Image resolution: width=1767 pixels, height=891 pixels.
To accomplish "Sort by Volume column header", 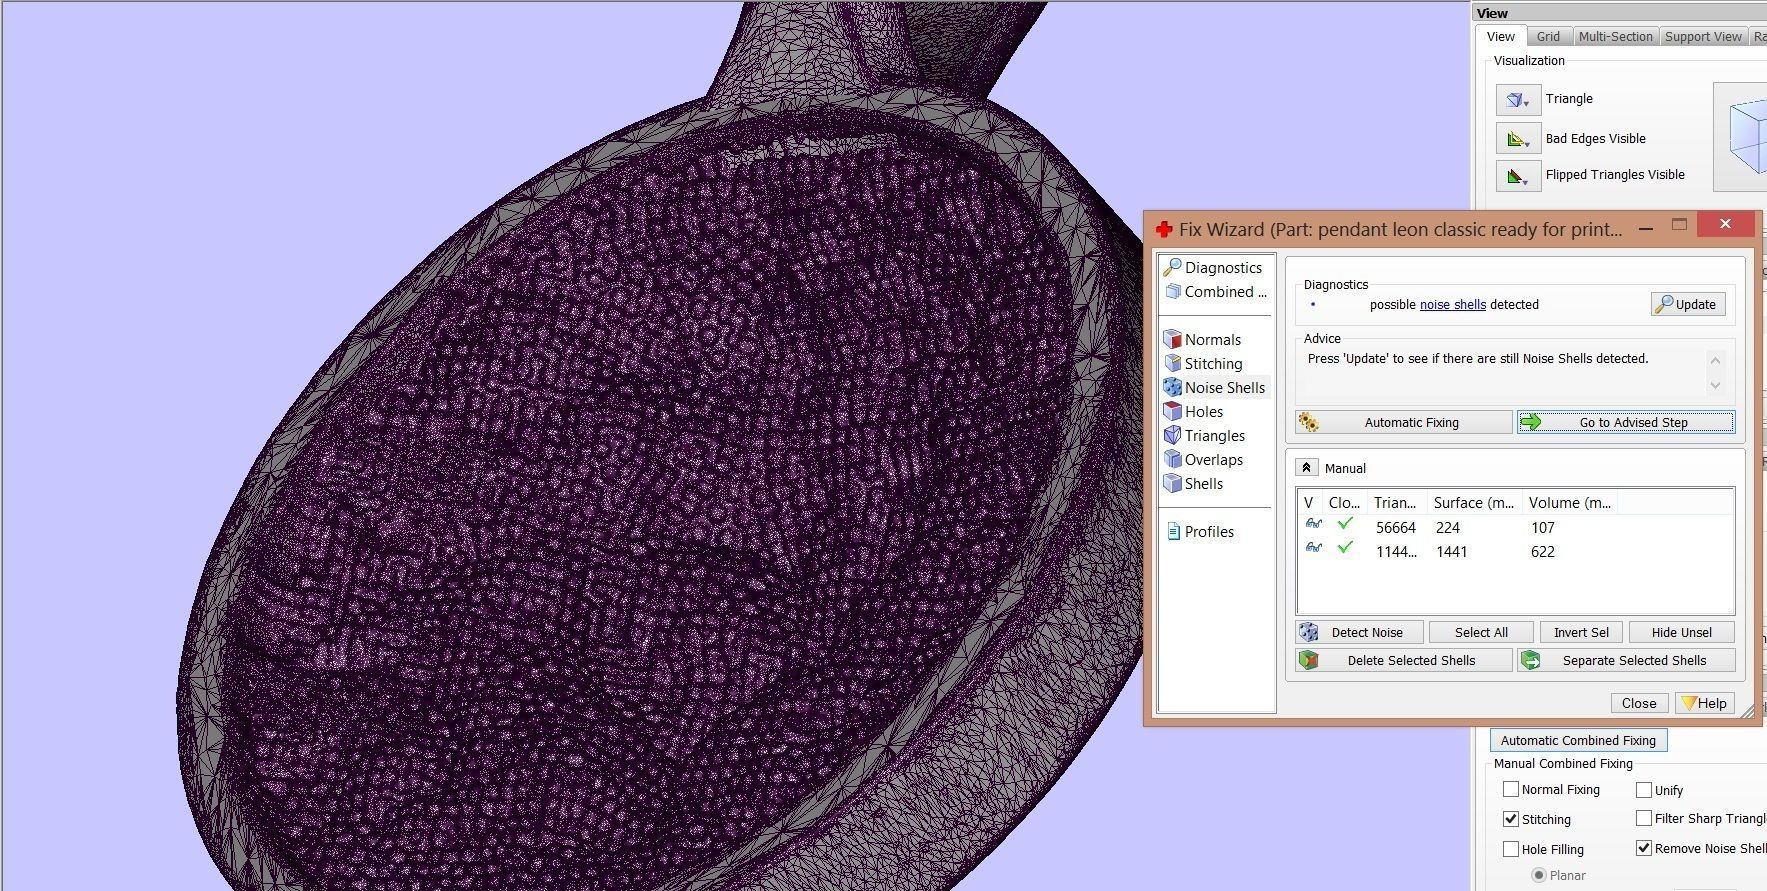I will (1569, 503).
